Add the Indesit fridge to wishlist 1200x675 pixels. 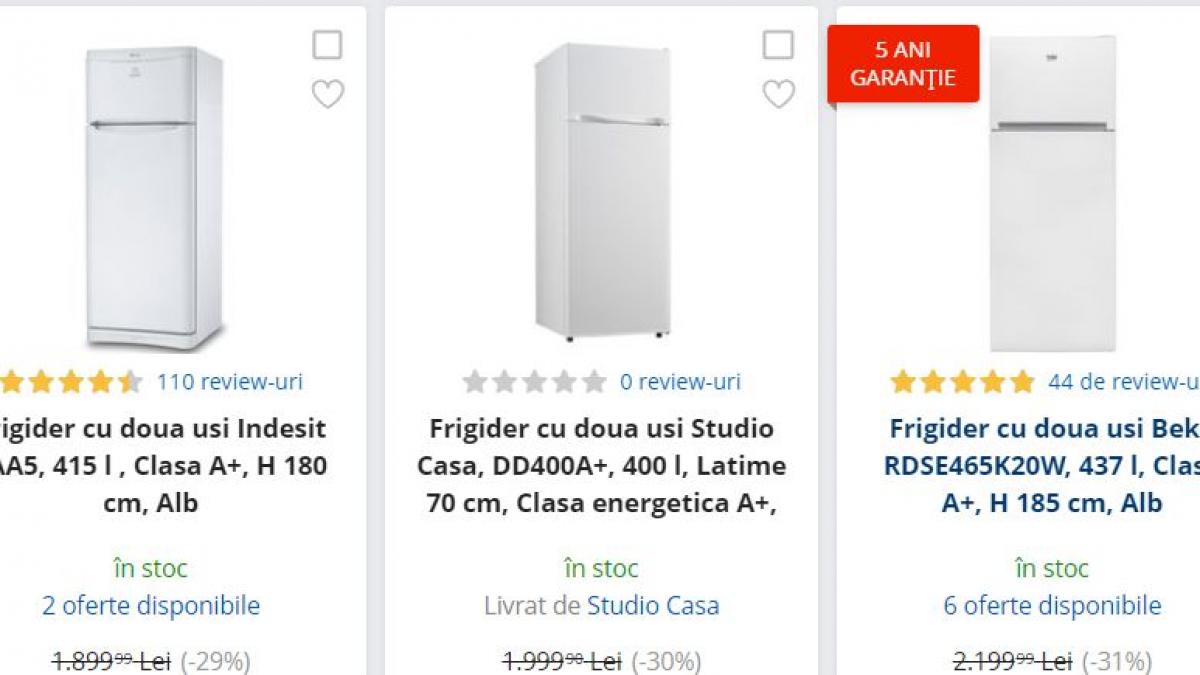coord(329,95)
